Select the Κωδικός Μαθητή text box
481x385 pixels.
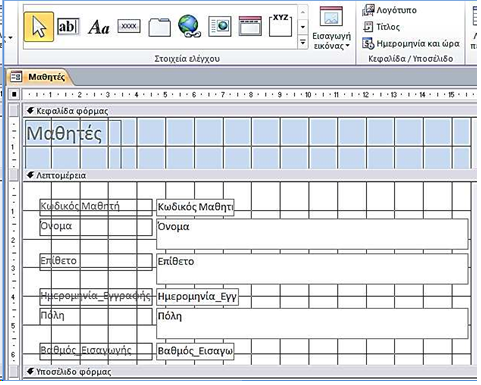point(195,207)
